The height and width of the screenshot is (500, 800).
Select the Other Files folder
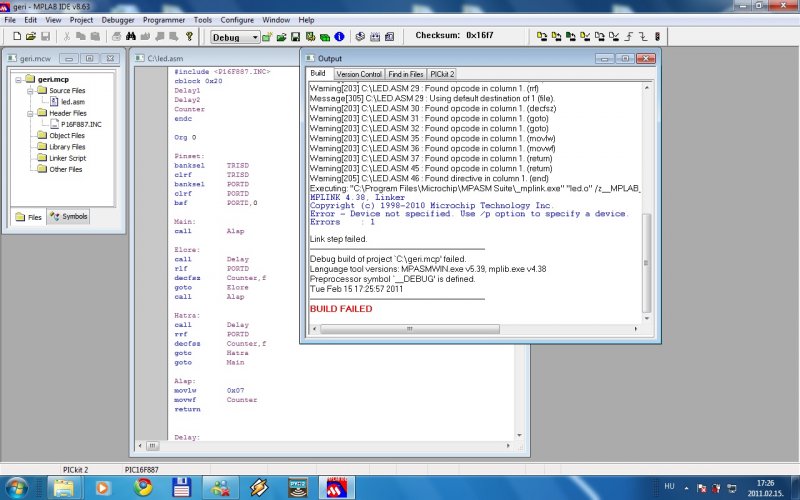[x=60, y=169]
